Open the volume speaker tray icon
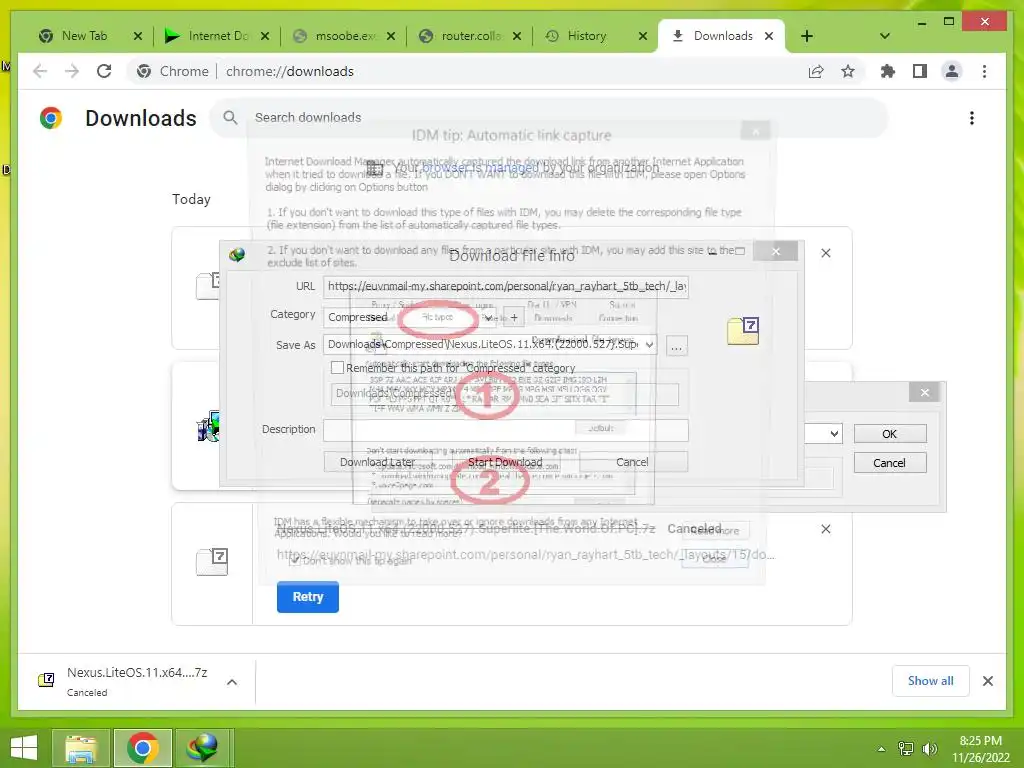The width and height of the screenshot is (1024, 768). (929, 749)
